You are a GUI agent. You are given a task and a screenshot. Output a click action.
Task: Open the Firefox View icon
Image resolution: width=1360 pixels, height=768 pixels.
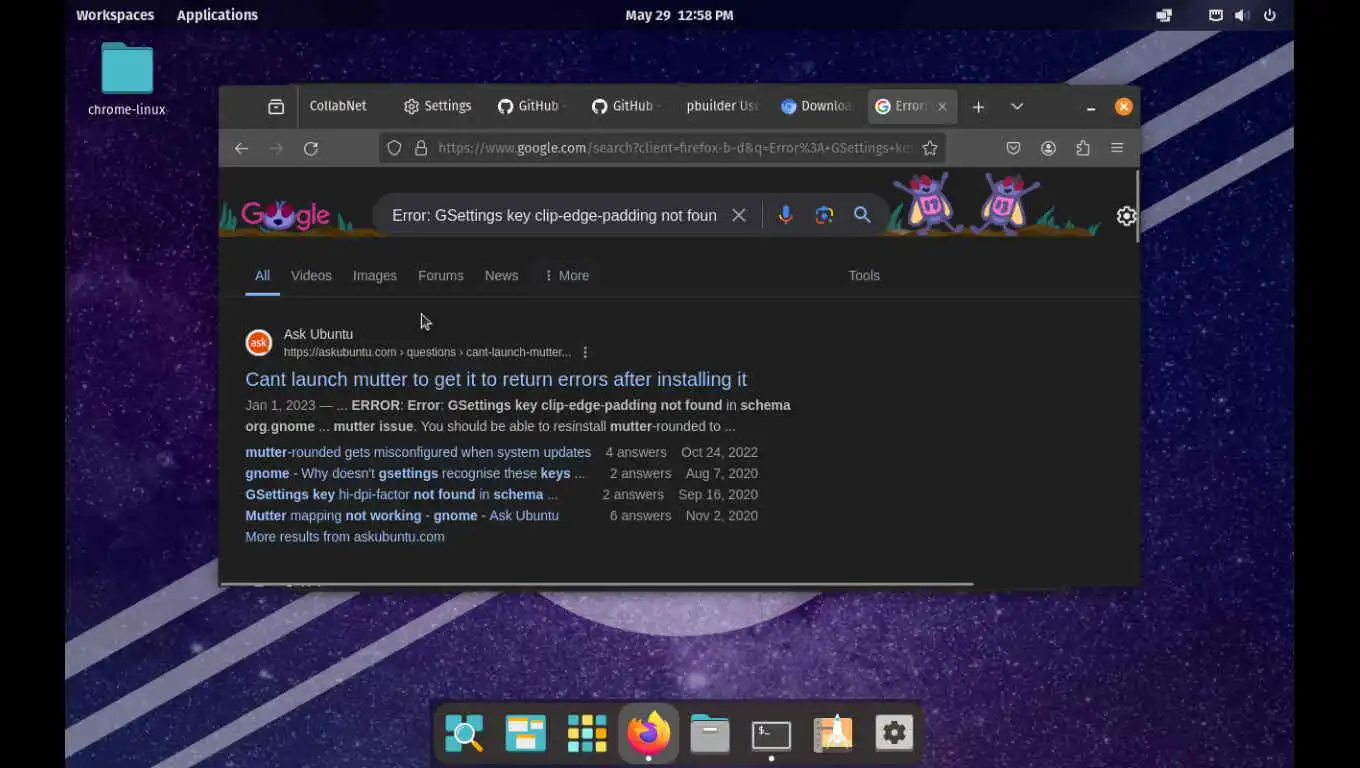[276, 106]
